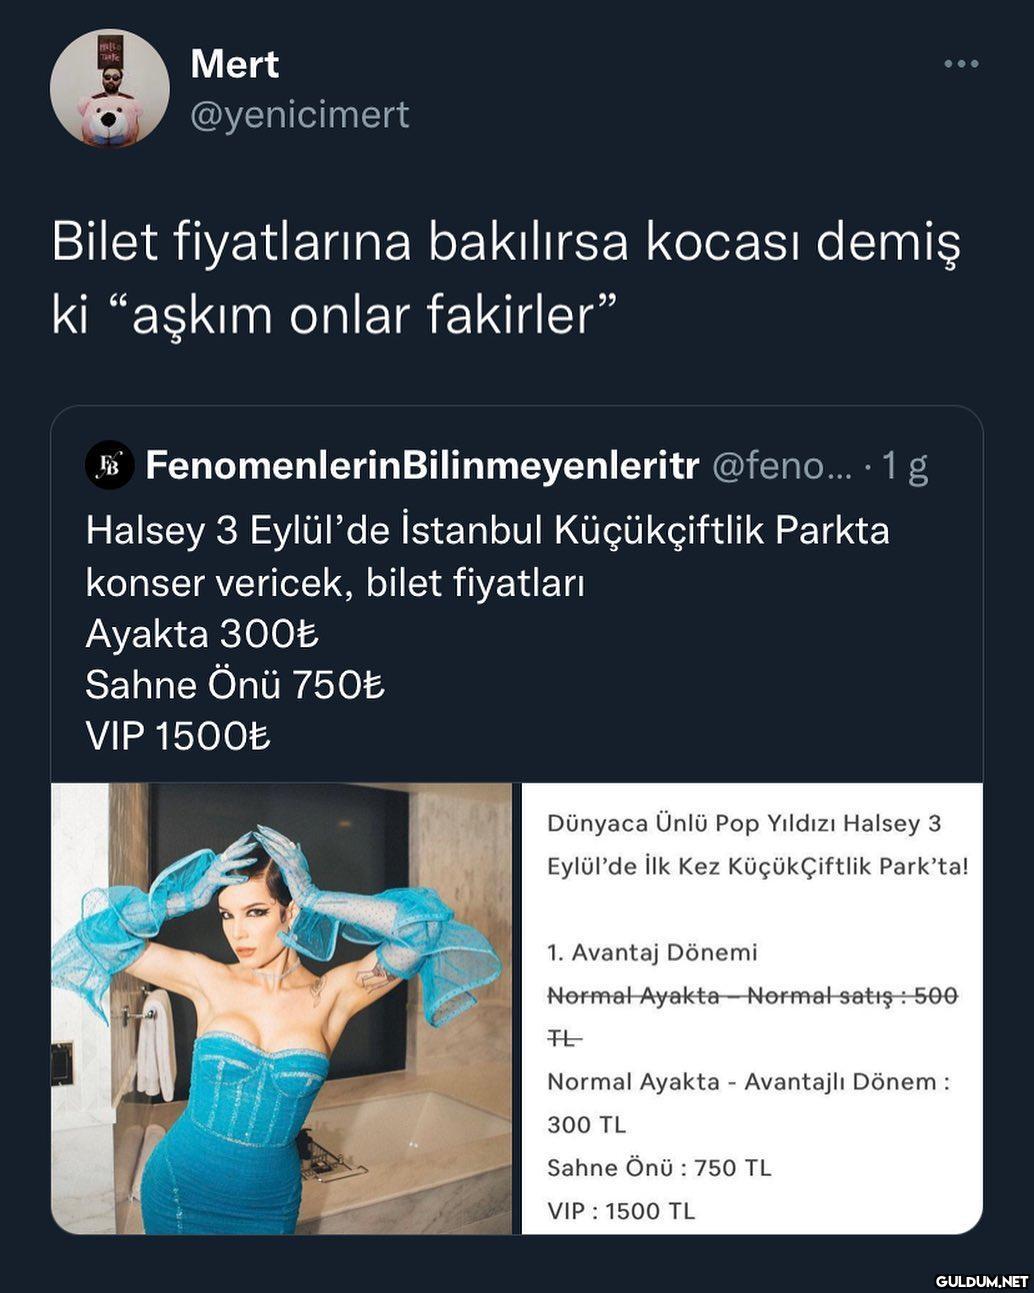The height and width of the screenshot is (1293, 1034).
Task: Click the GULDUM.NET watermark
Action: coord(981,1279)
